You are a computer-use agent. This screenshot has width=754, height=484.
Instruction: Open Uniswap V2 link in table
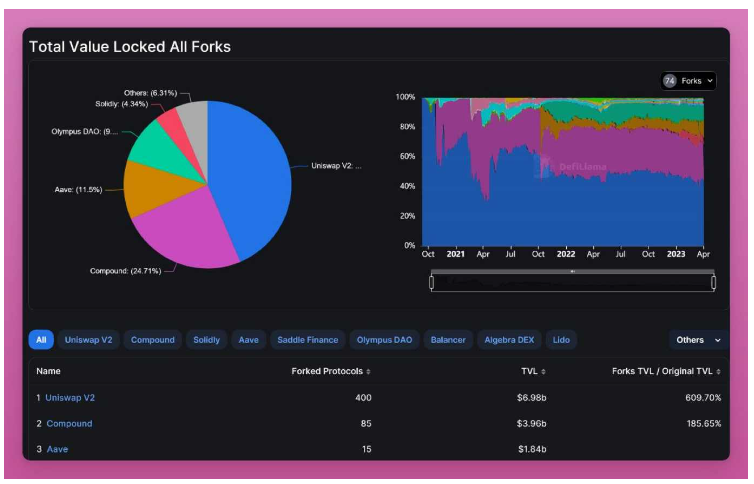[x=70, y=398]
